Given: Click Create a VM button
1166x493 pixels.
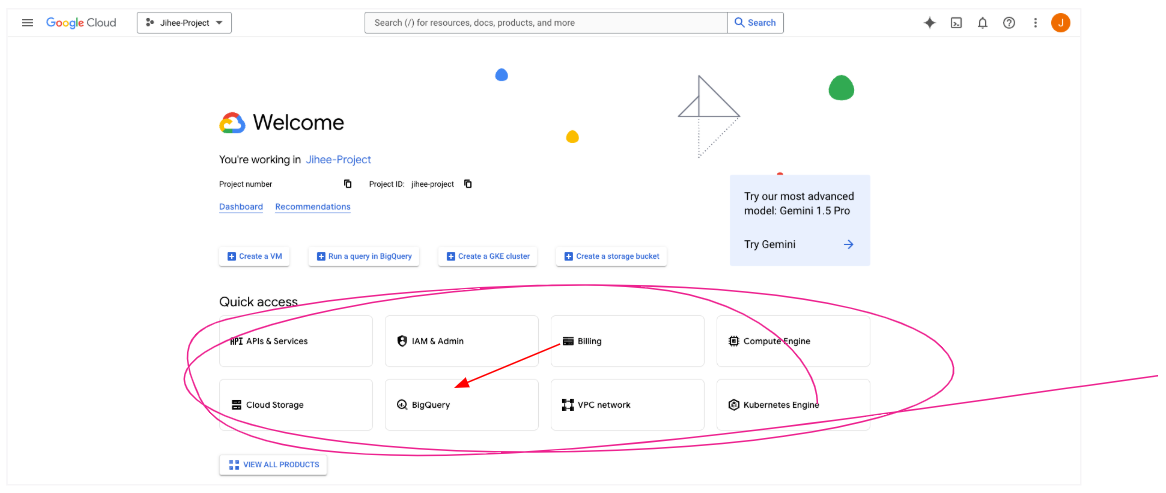Looking at the screenshot, I should pyautogui.click(x=254, y=257).
